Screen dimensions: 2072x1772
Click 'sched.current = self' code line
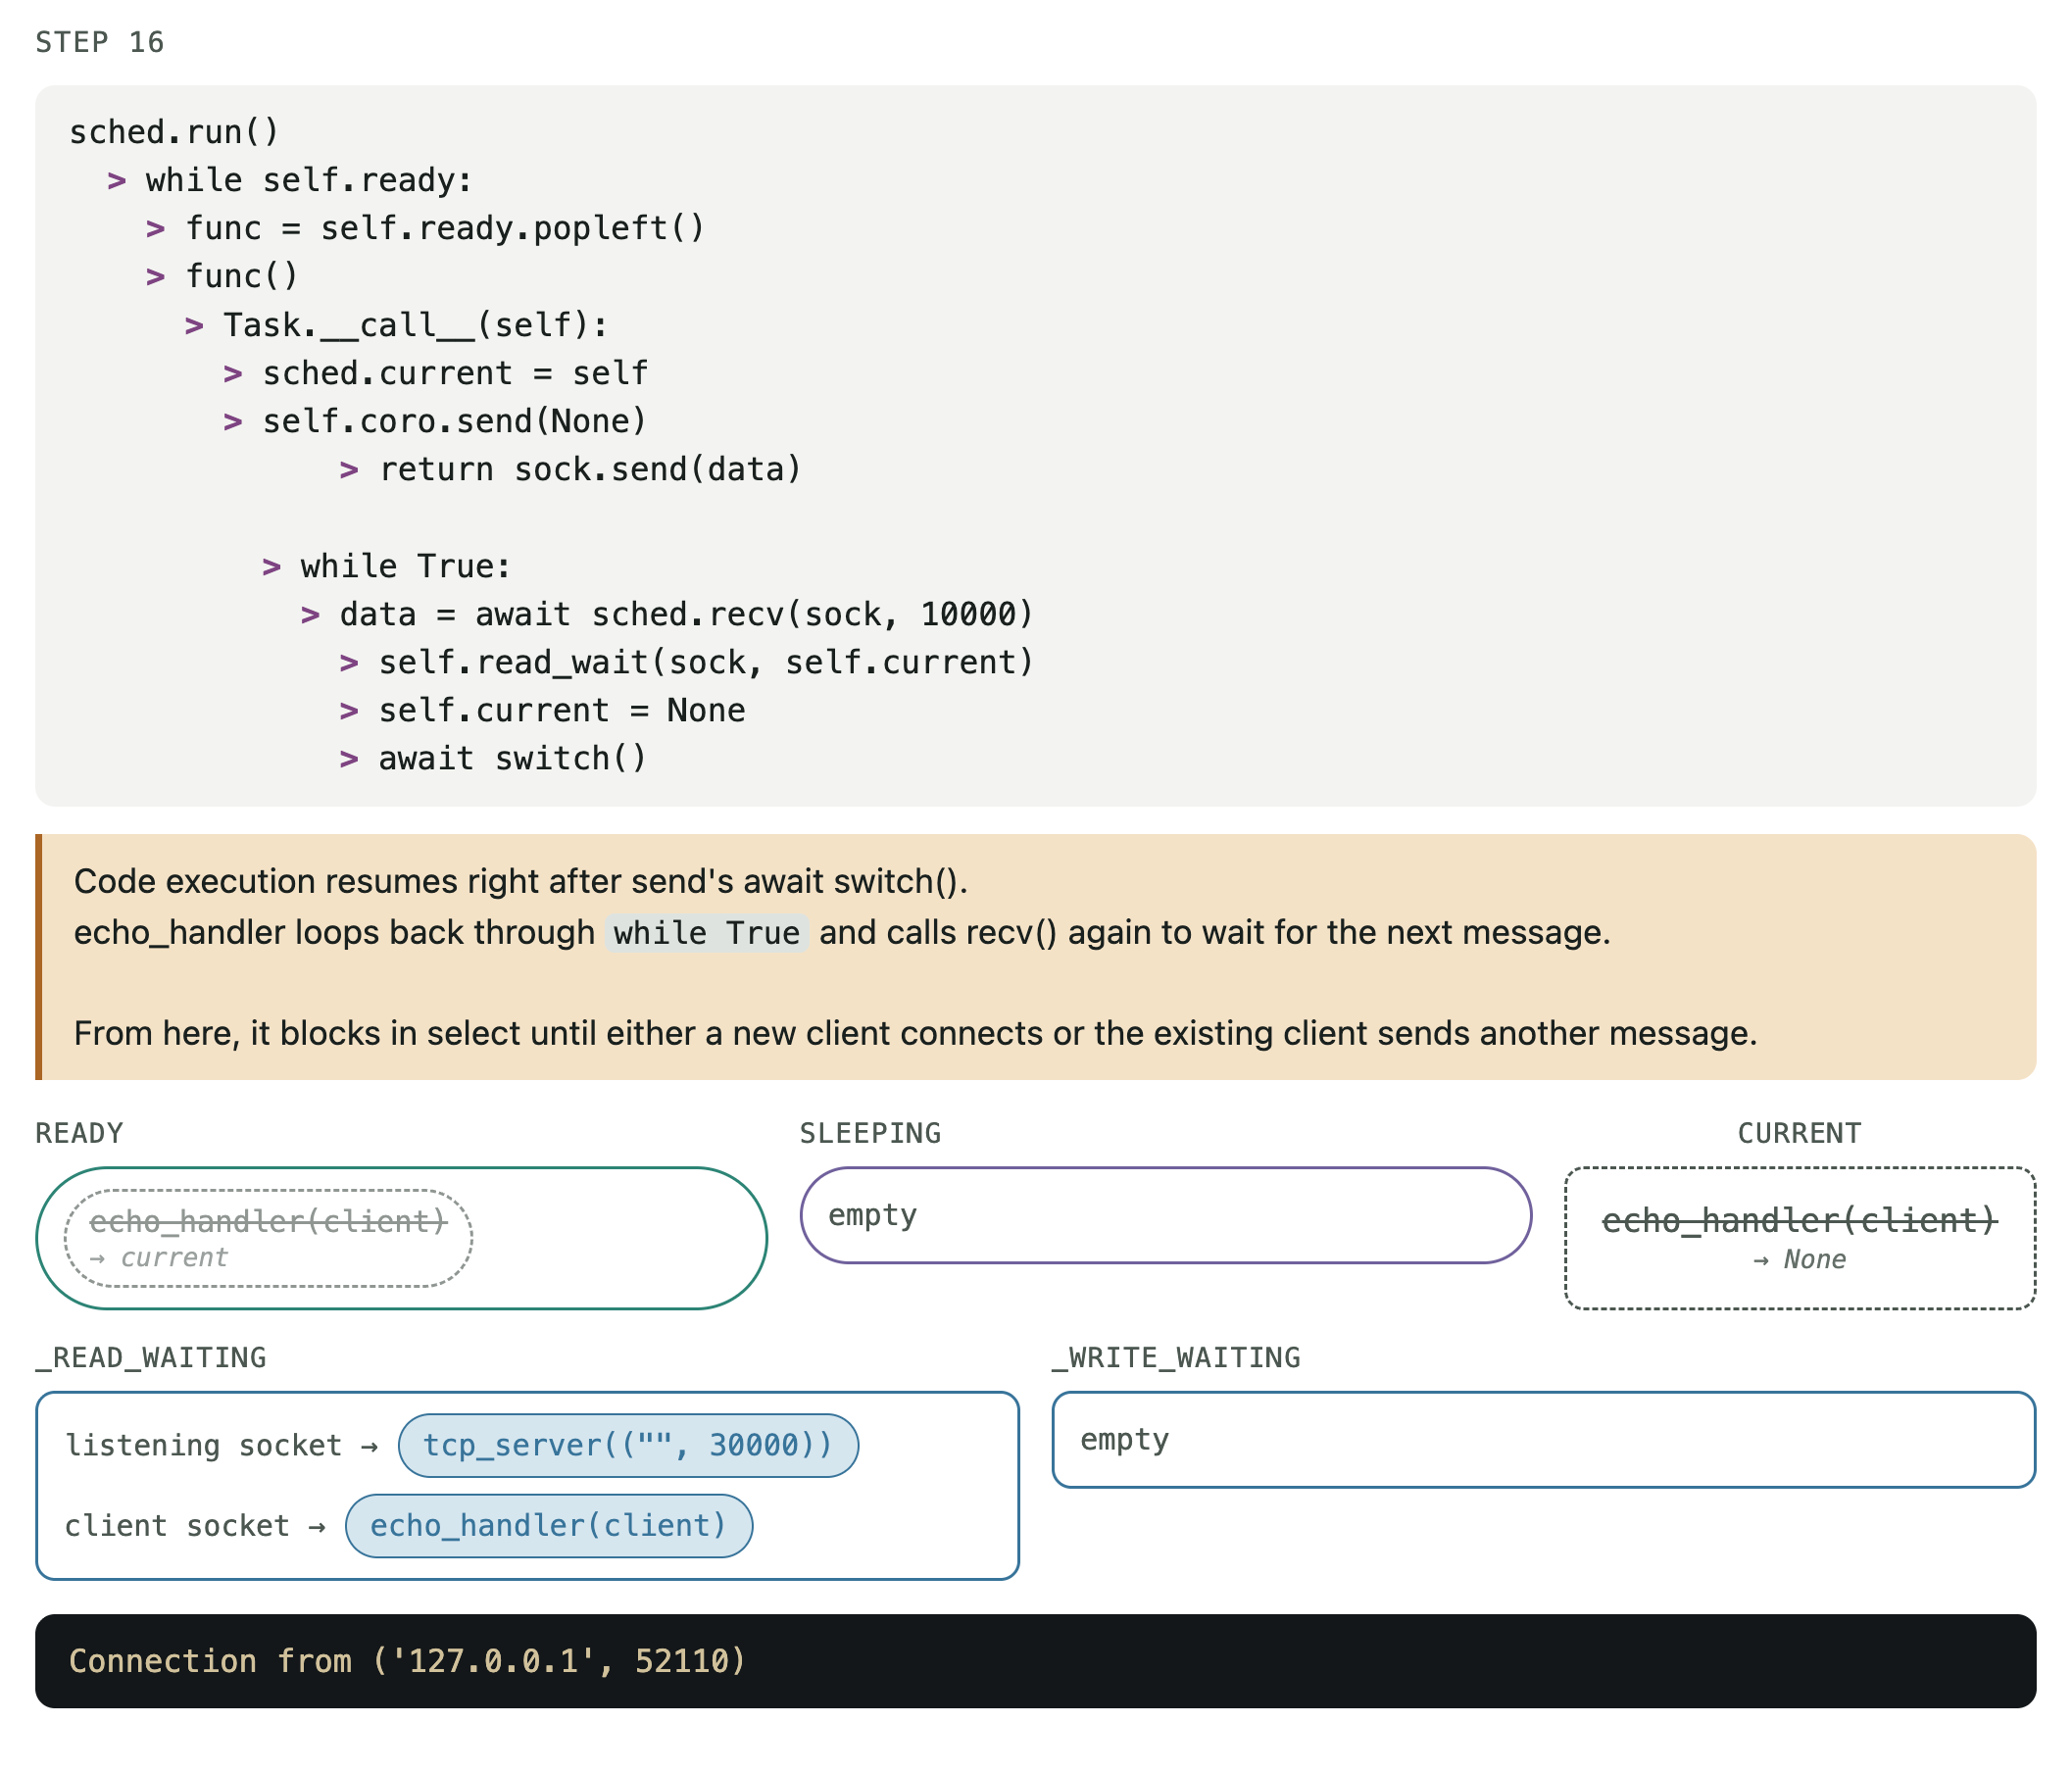pos(455,373)
